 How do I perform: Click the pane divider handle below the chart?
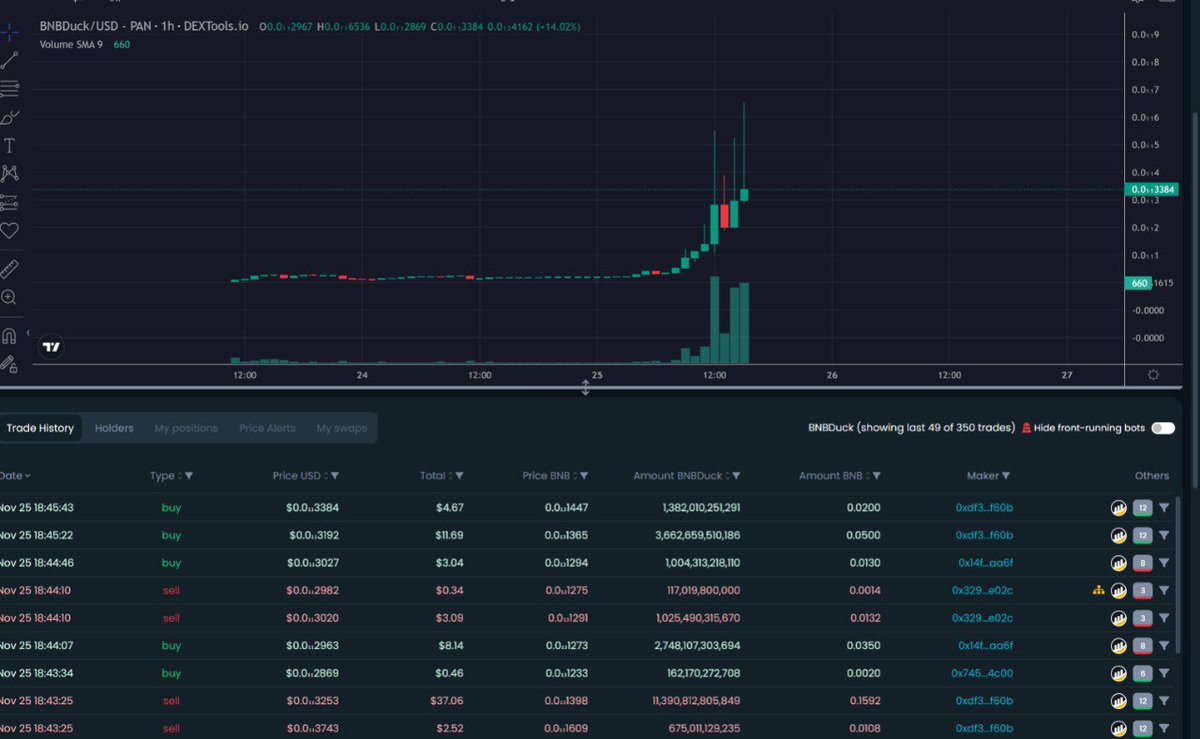click(x=586, y=387)
